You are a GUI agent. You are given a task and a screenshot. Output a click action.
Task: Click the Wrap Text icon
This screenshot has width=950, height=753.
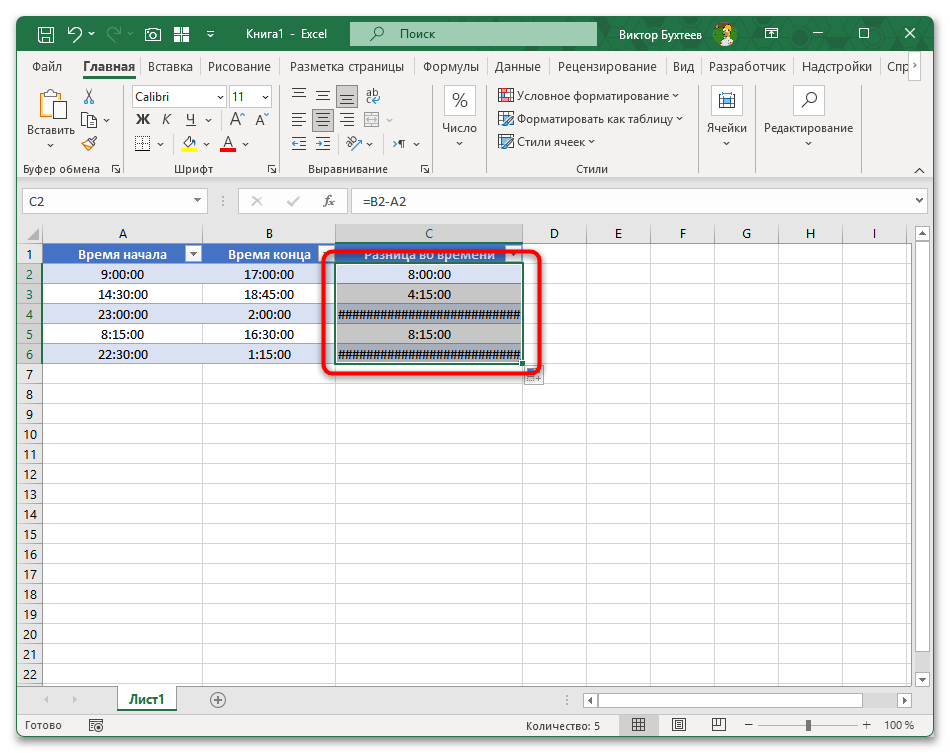pos(373,97)
